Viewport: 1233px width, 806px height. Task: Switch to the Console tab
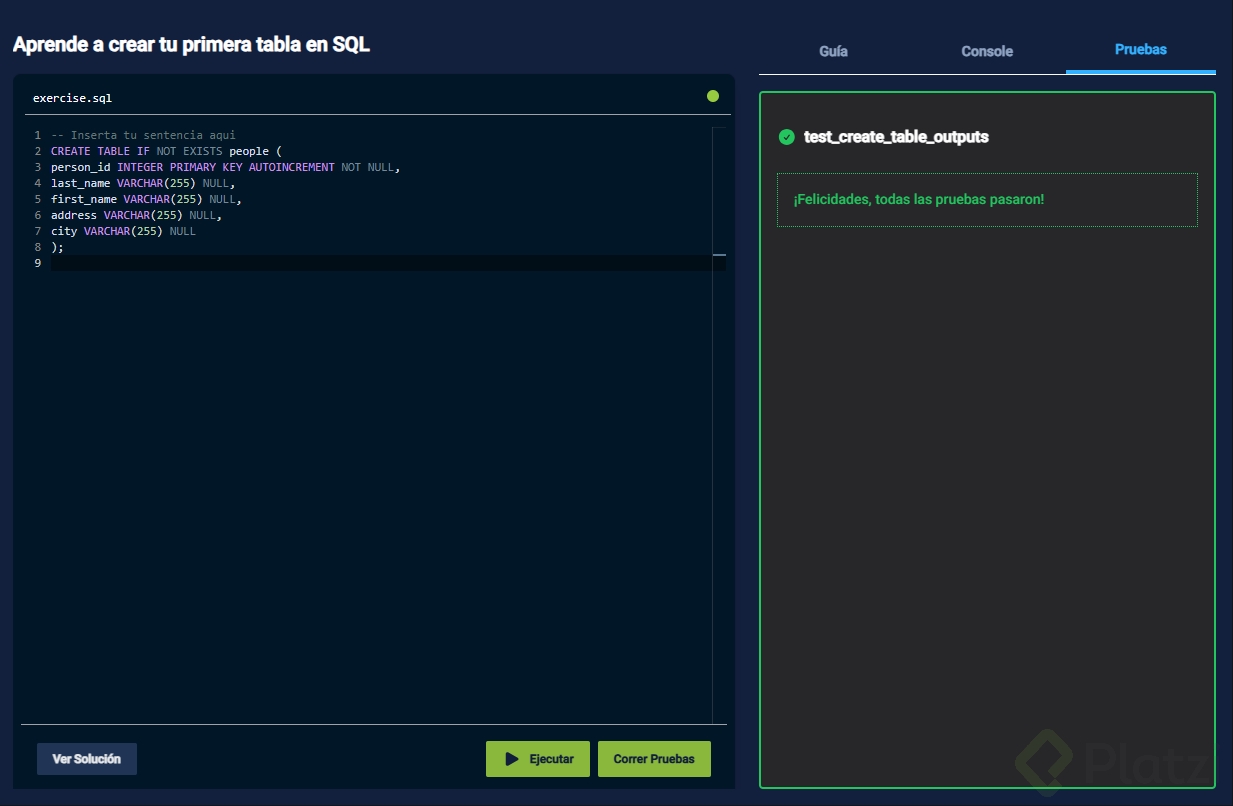click(x=987, y=51)
